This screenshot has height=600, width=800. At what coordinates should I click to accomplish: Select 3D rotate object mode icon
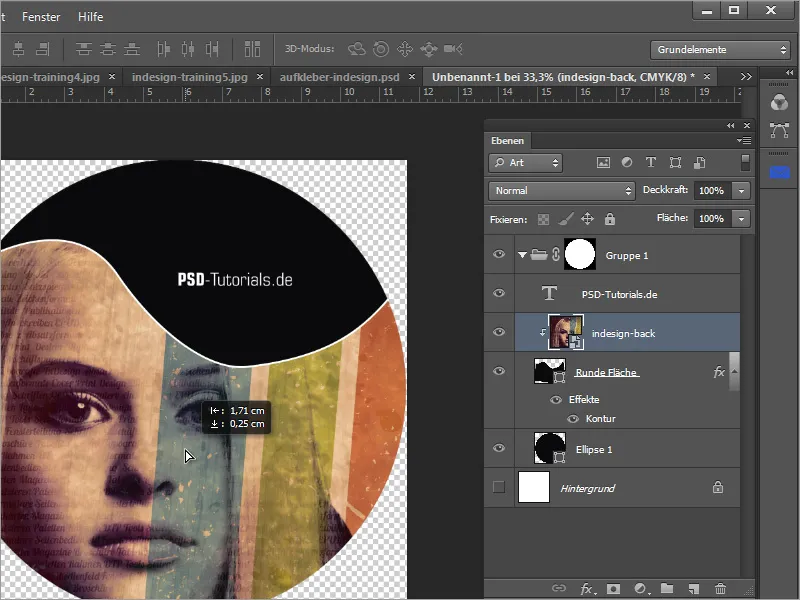coord(357,49)
